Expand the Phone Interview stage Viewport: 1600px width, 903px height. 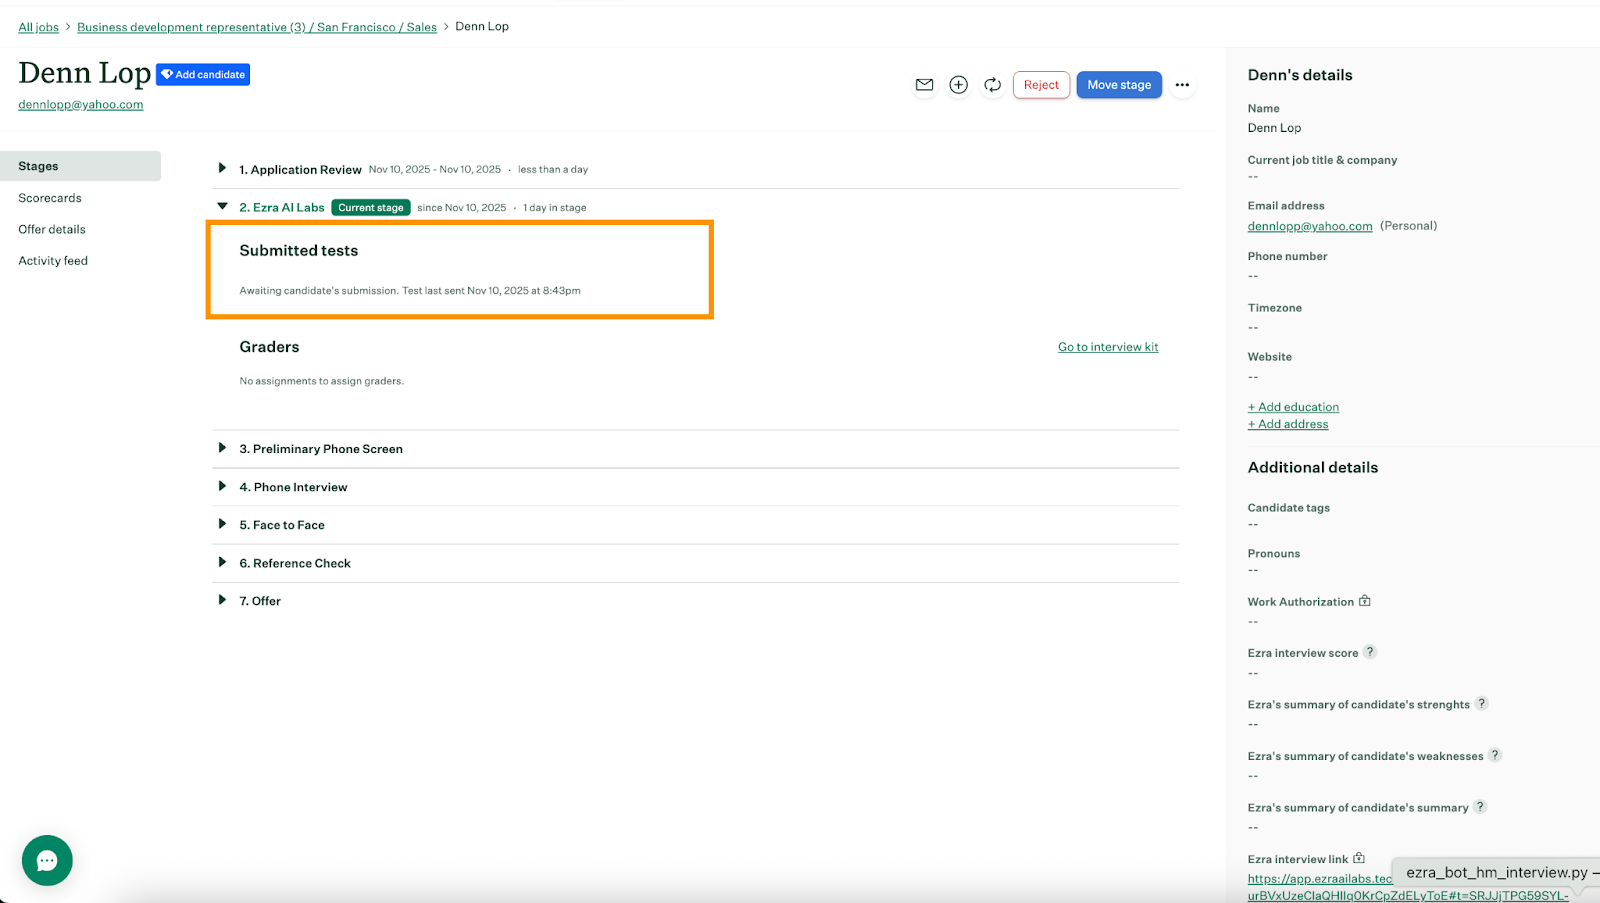click(x=222, y=486)
